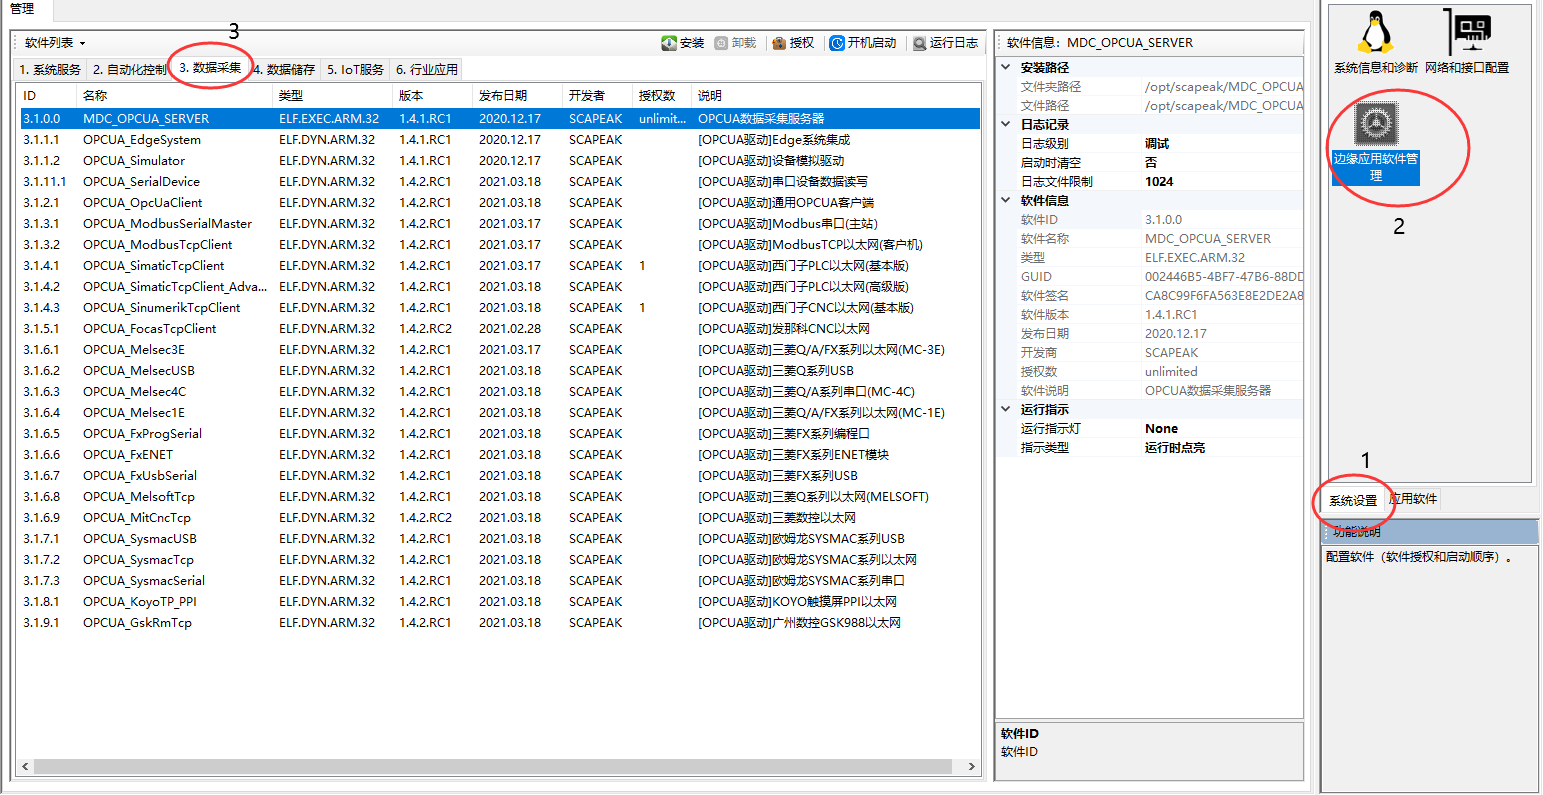Sort list by 类型 column header
This screenshot has width=1543, height=795.
[334, 96]
